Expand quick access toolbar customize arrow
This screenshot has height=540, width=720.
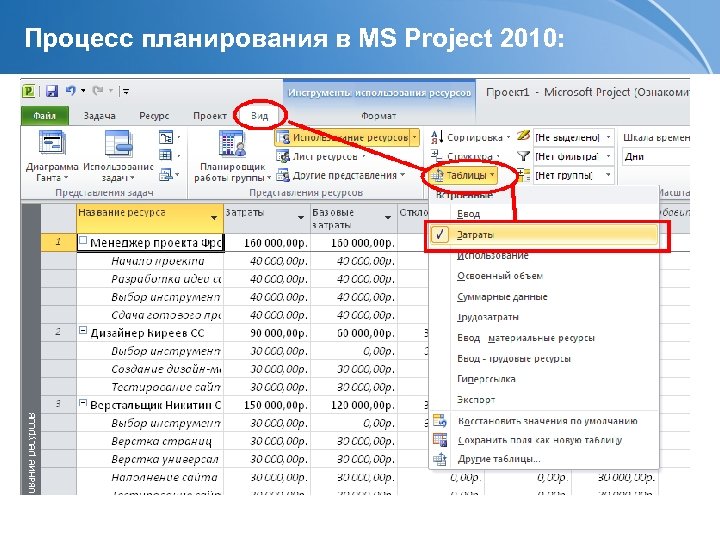[126, 91]
